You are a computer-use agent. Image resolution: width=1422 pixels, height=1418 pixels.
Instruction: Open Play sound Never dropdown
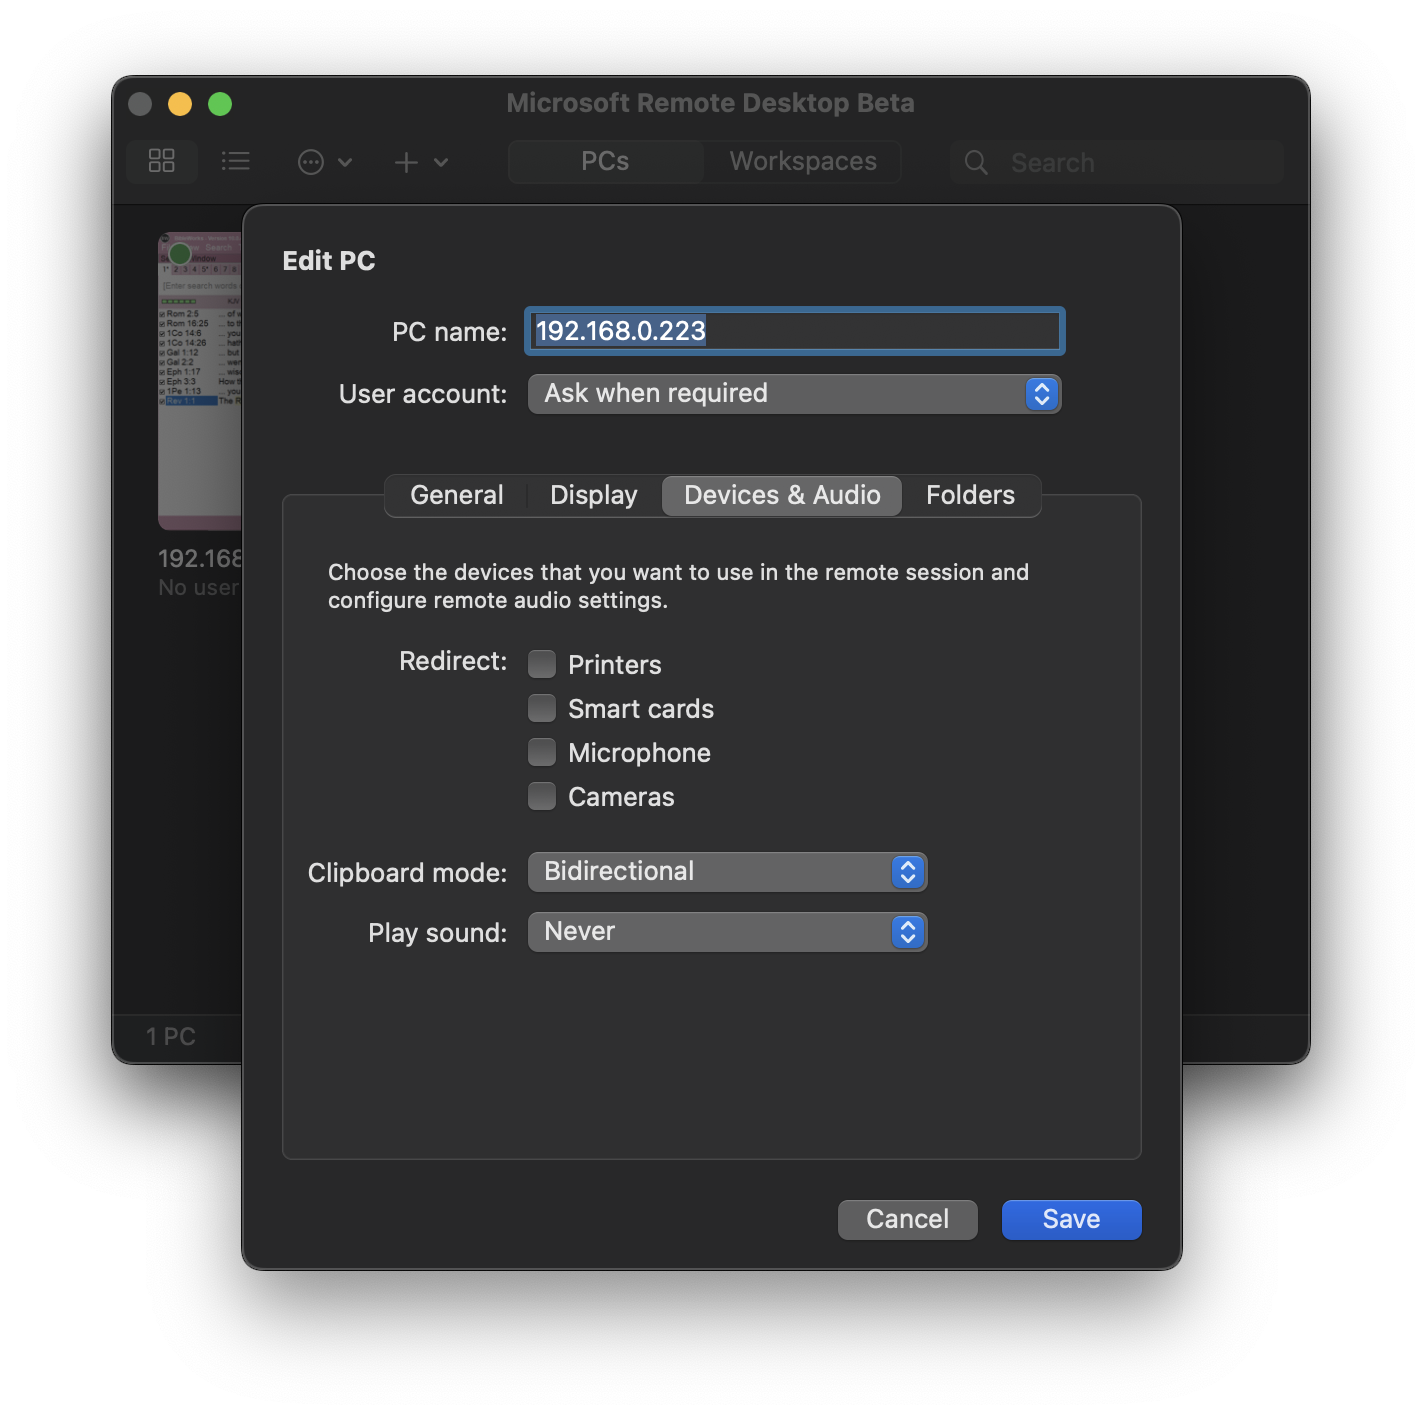727,932
